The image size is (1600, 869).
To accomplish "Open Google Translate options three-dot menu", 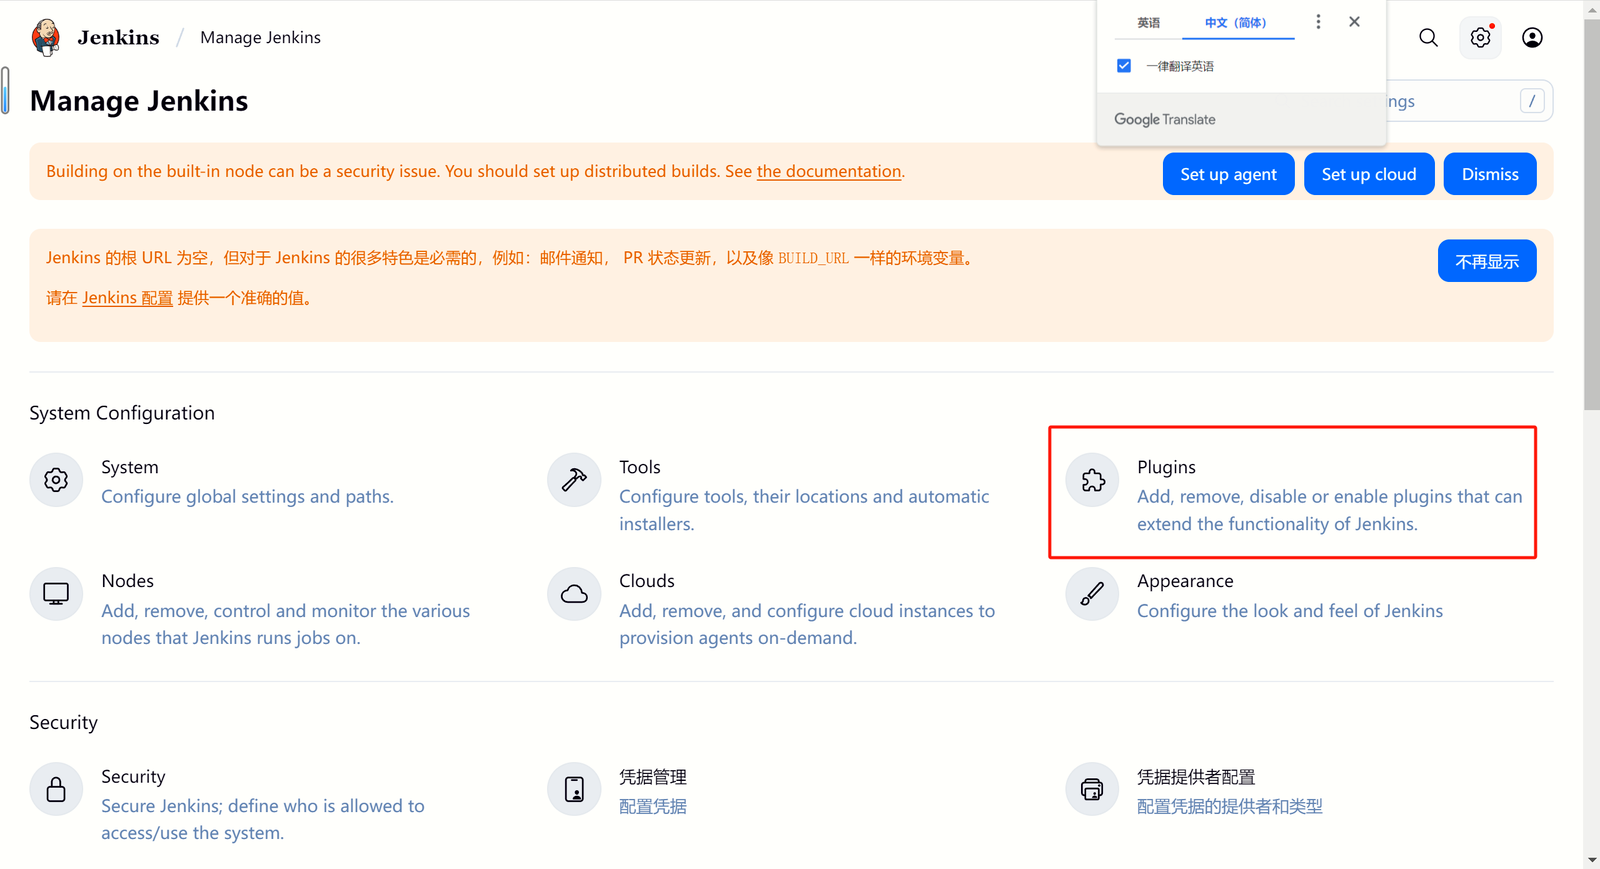I will pos(1318,22).
